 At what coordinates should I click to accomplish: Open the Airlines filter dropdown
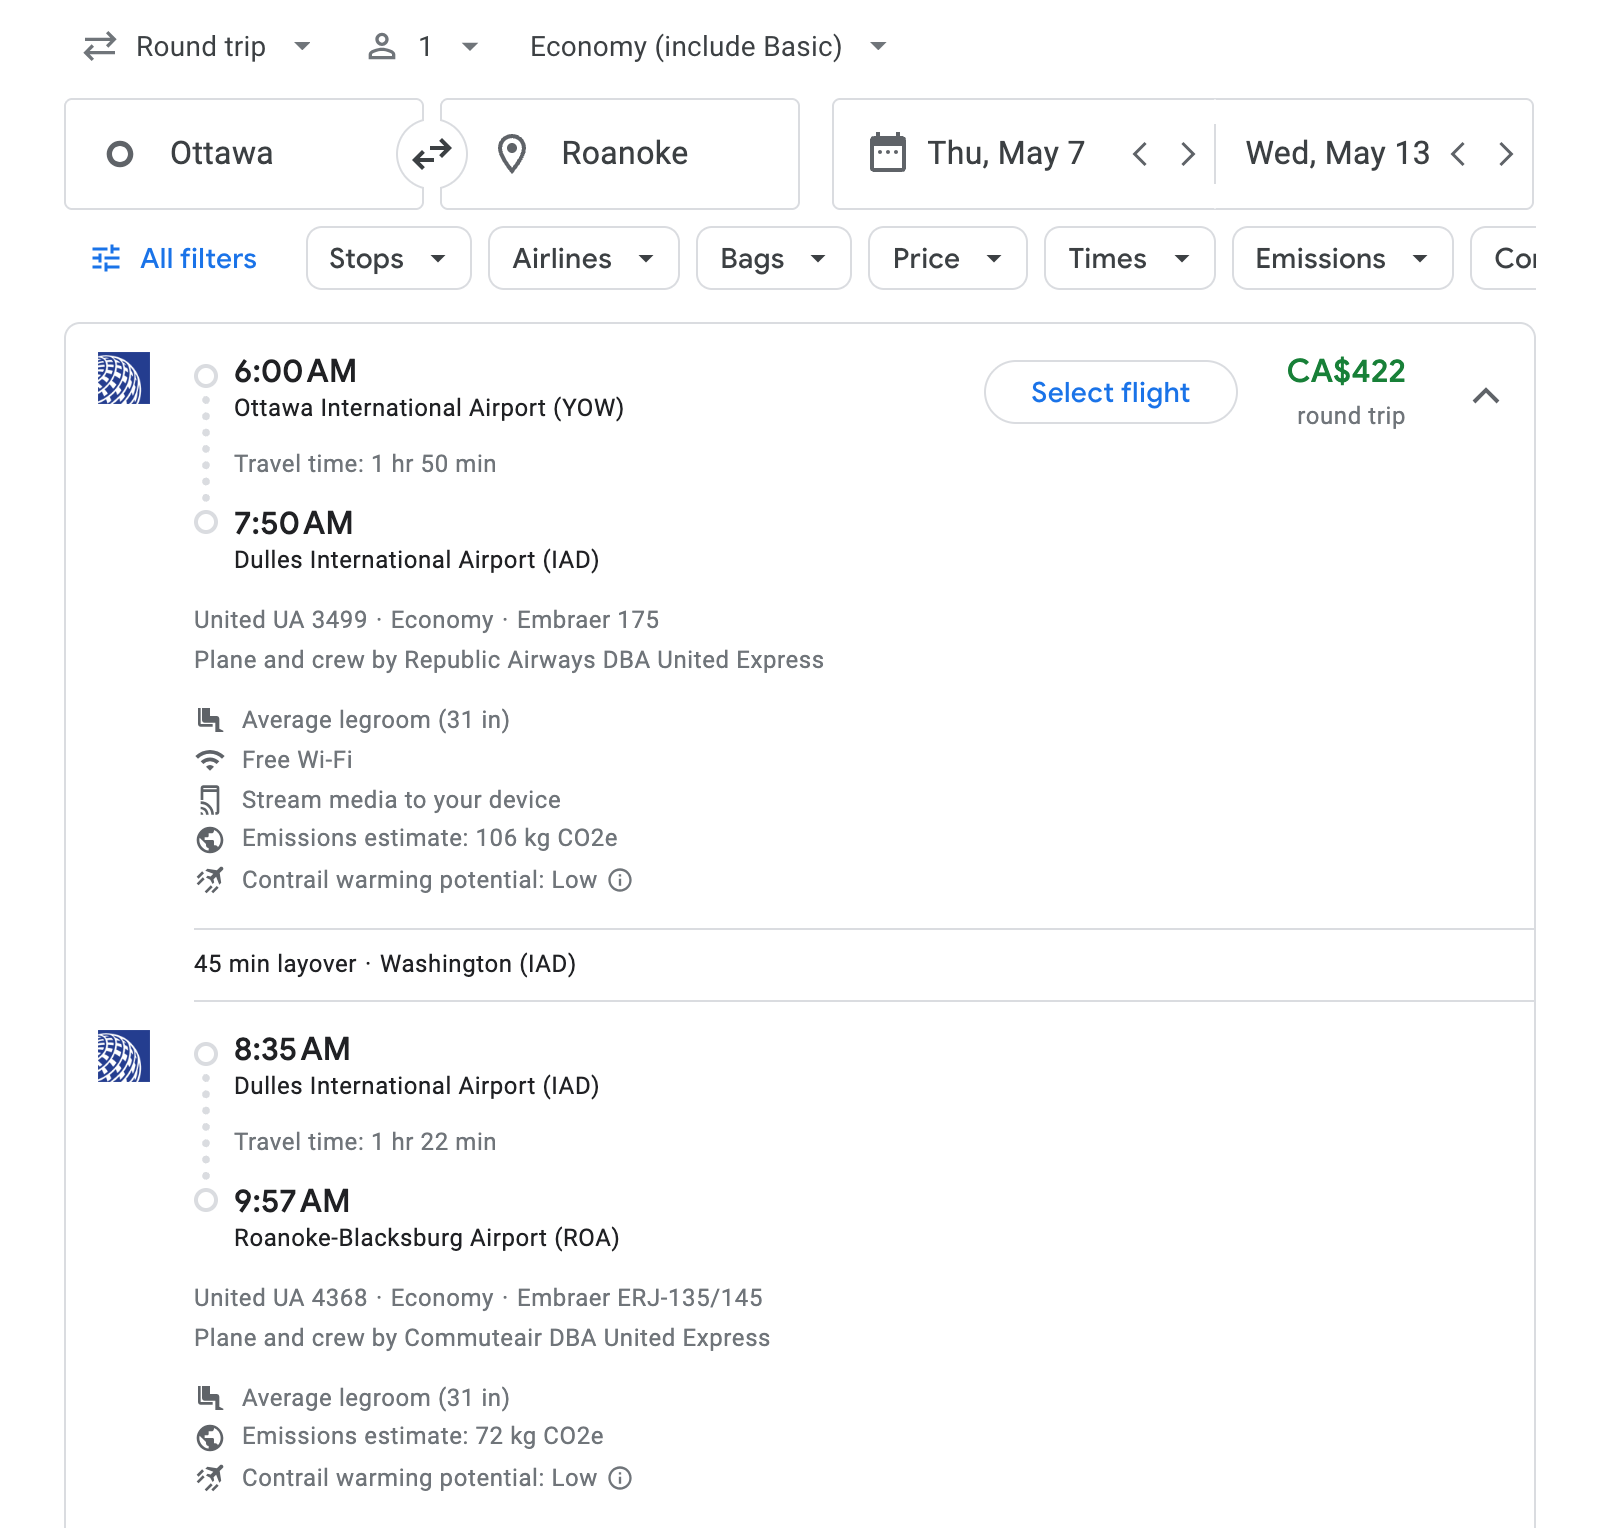[583, 258]
